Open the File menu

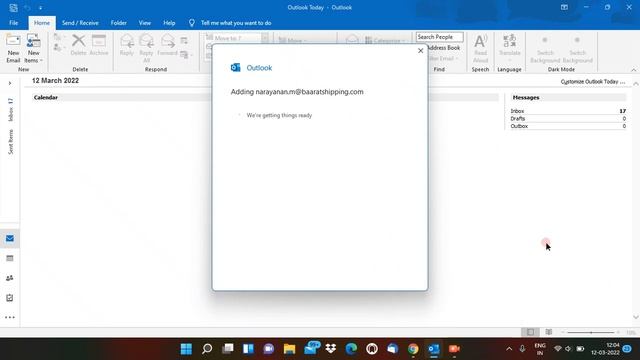[13, 23]
